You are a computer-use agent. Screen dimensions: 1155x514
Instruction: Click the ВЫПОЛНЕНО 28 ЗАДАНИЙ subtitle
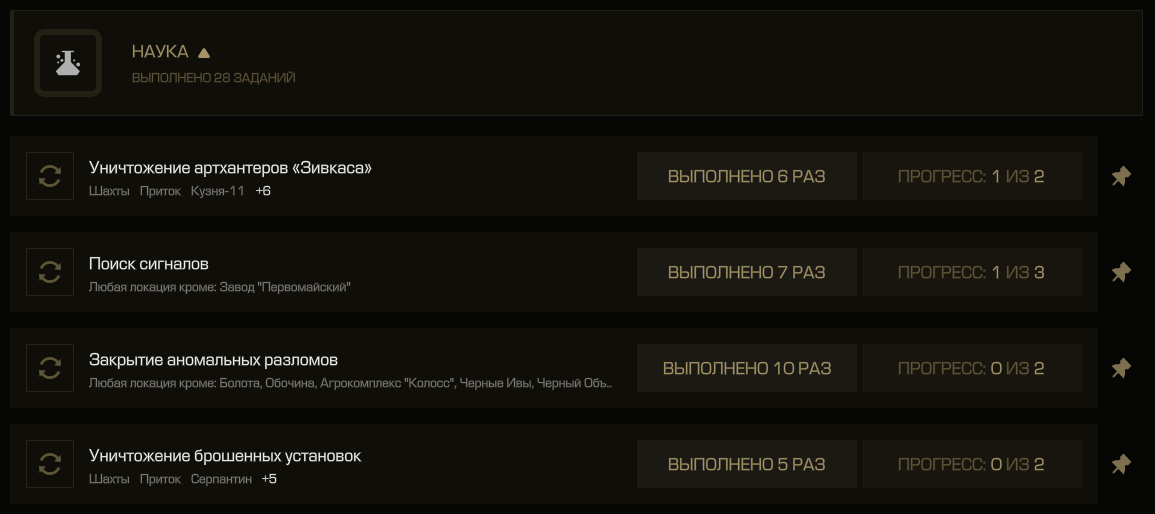tap(214, 77)
